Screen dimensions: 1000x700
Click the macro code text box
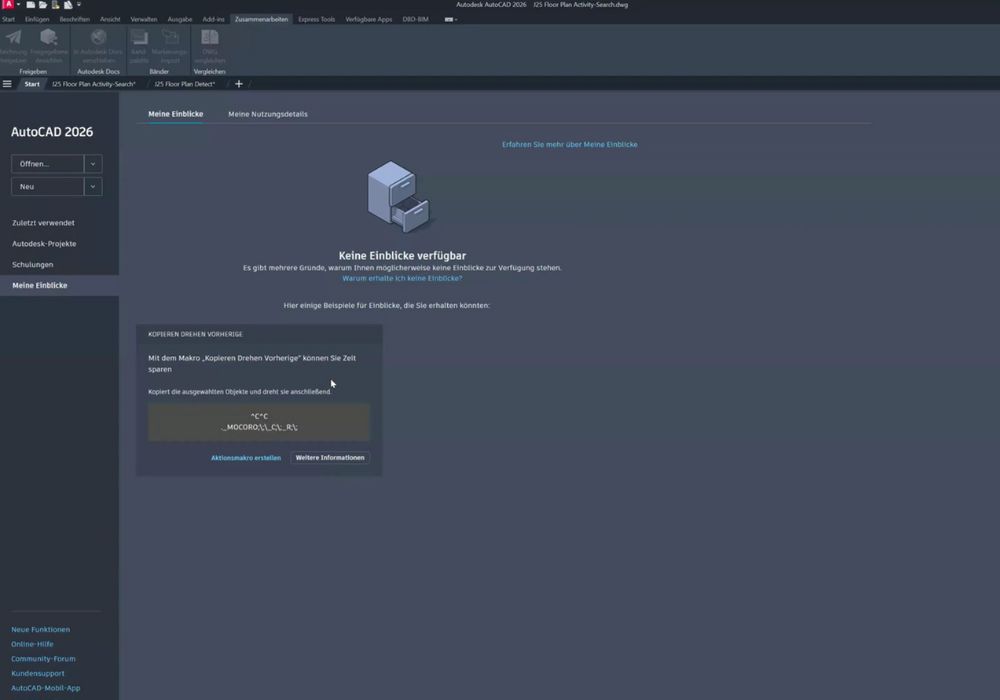[x=259, y=422]
